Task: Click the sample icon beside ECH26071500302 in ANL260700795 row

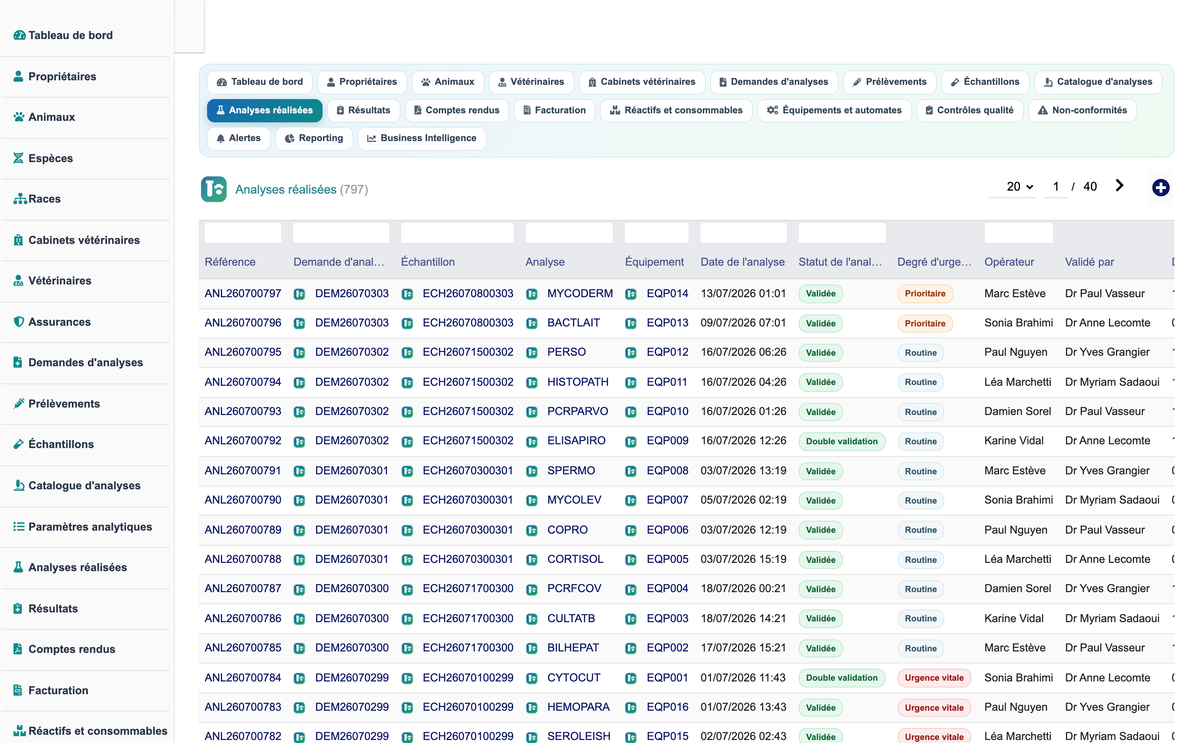Action: (x=407, y=353)
